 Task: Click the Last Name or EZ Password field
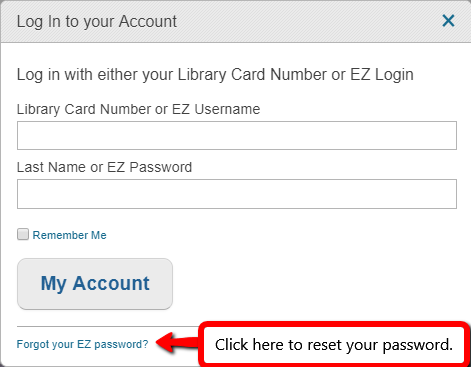(x=237, y=194)
